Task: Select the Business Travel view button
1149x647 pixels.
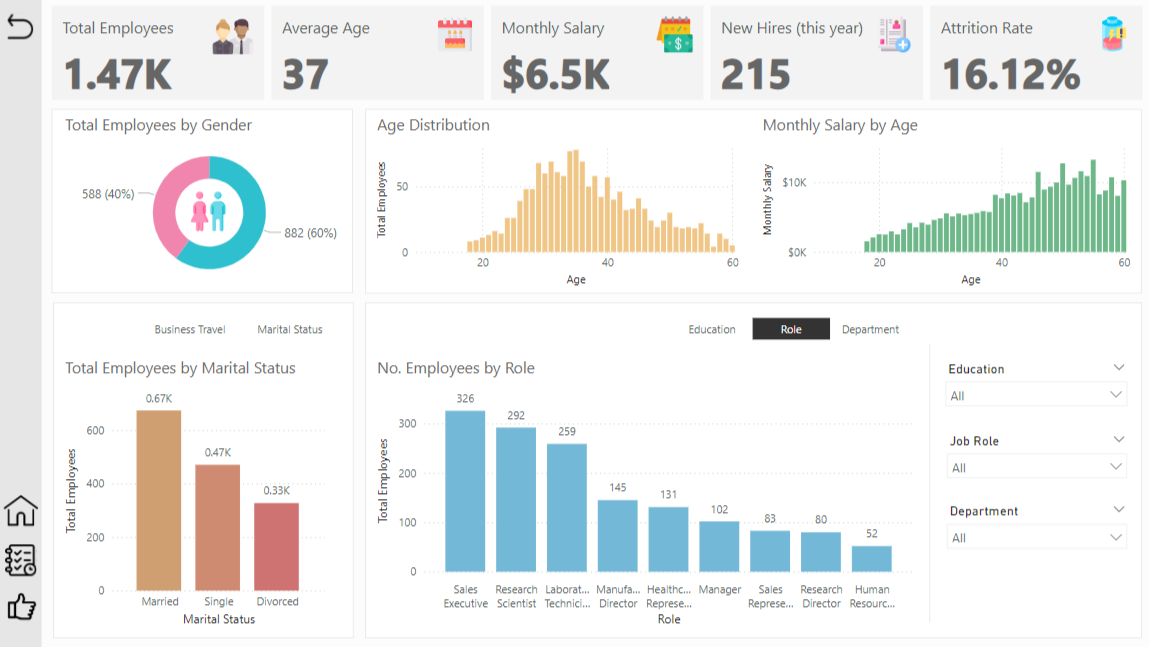Action: (190, 329)
